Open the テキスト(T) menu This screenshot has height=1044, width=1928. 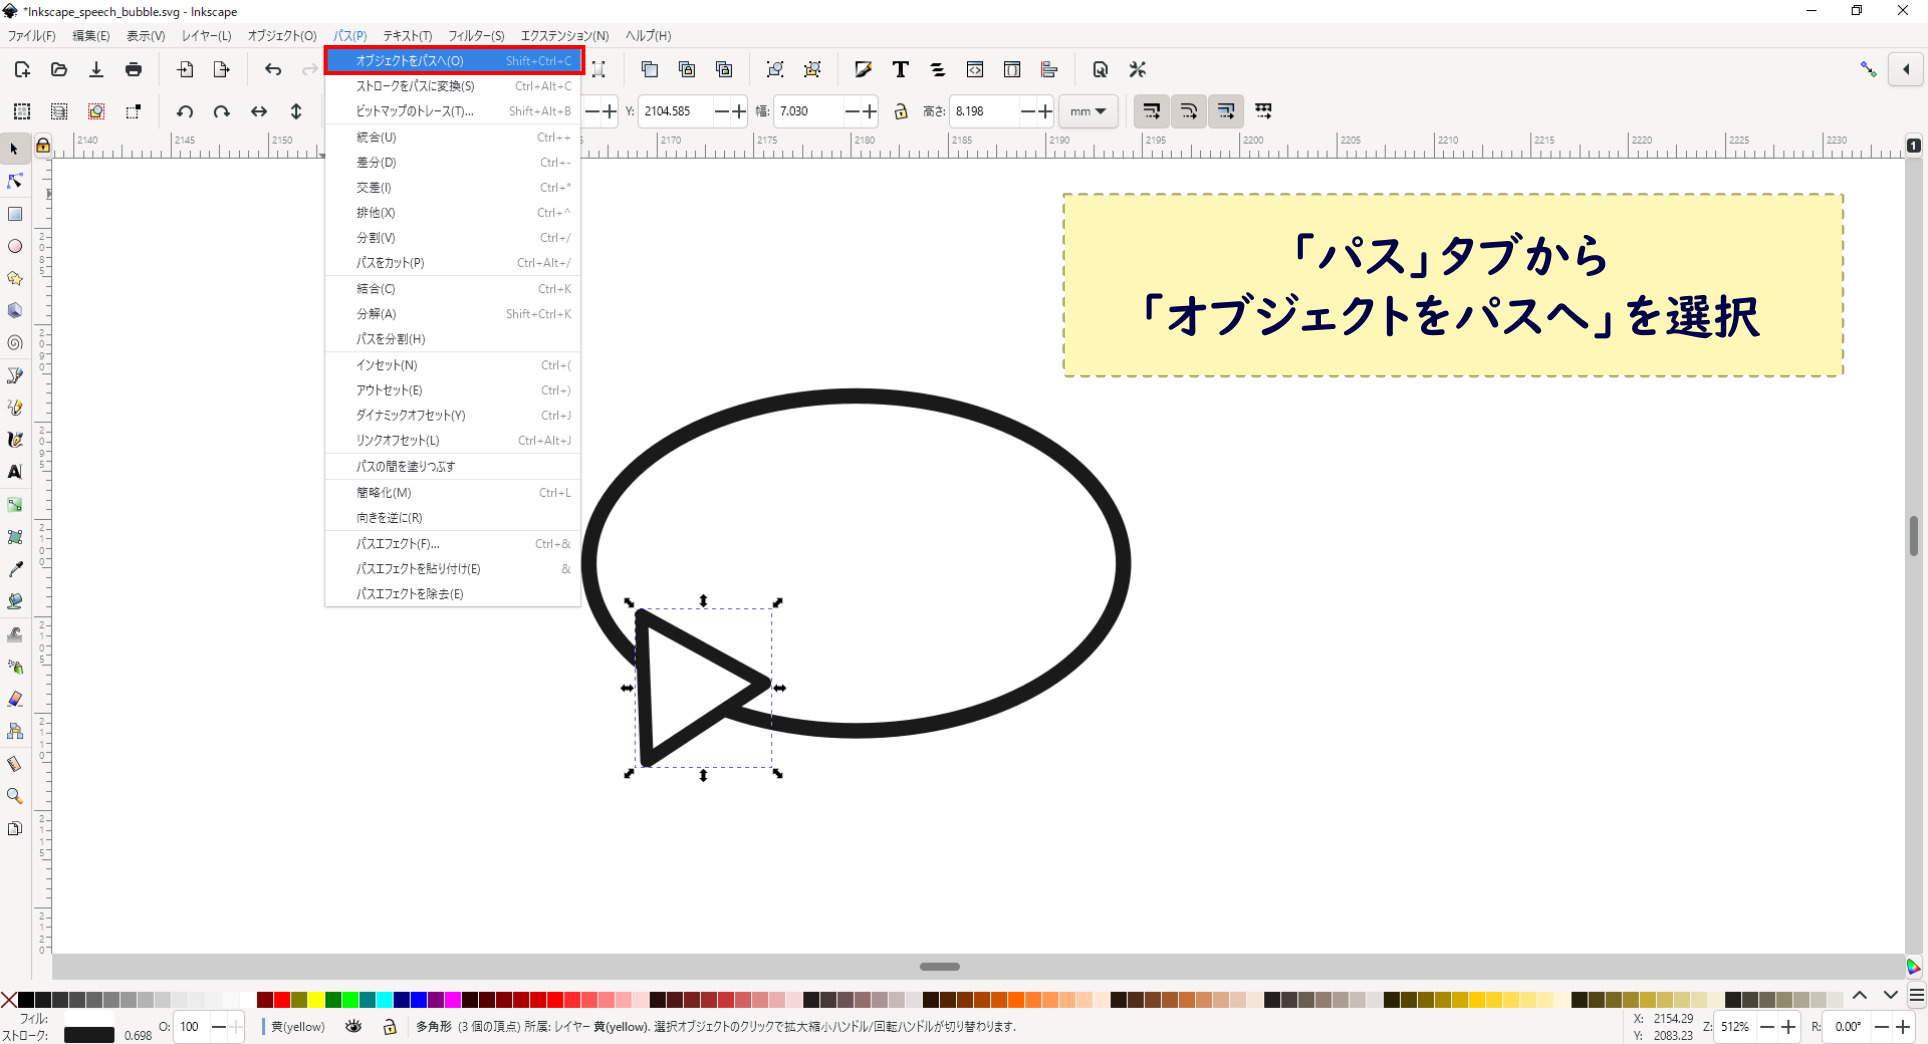coord(406,35)
